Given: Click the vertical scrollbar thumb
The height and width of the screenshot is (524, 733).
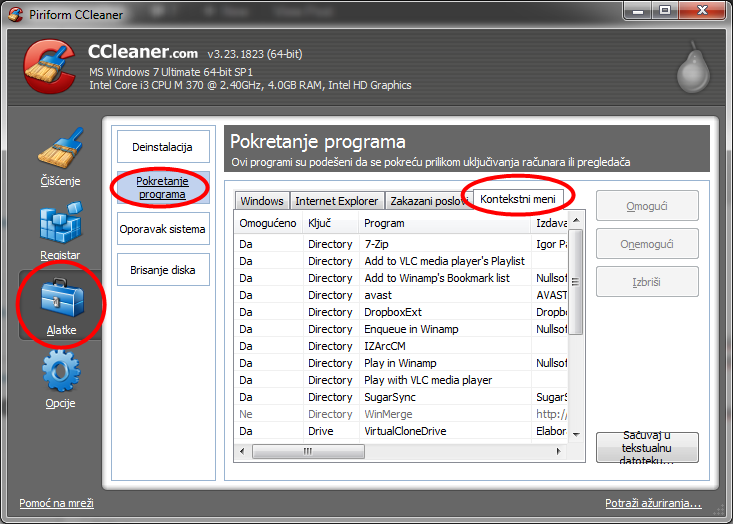Looking at the screenshot, I should 576,282.
